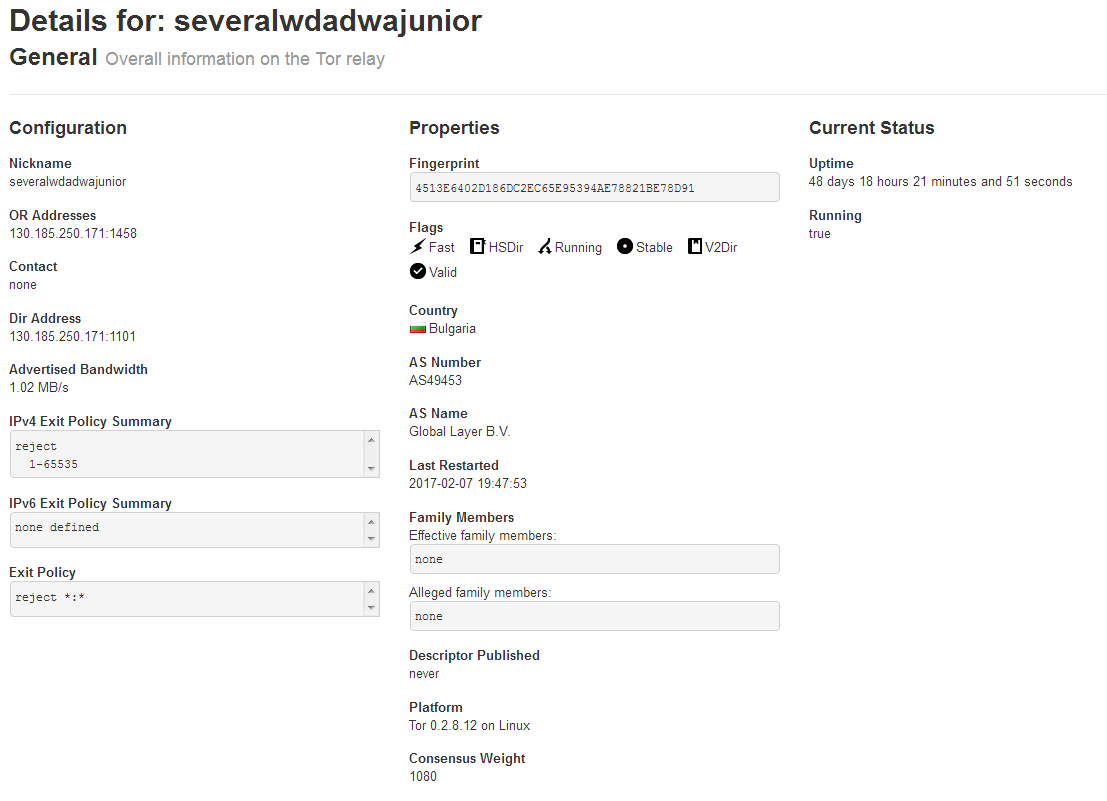Screen dimensions: 1107x801
Task: Click the Valid flag checkmark icon
Action: click(418, 271)
